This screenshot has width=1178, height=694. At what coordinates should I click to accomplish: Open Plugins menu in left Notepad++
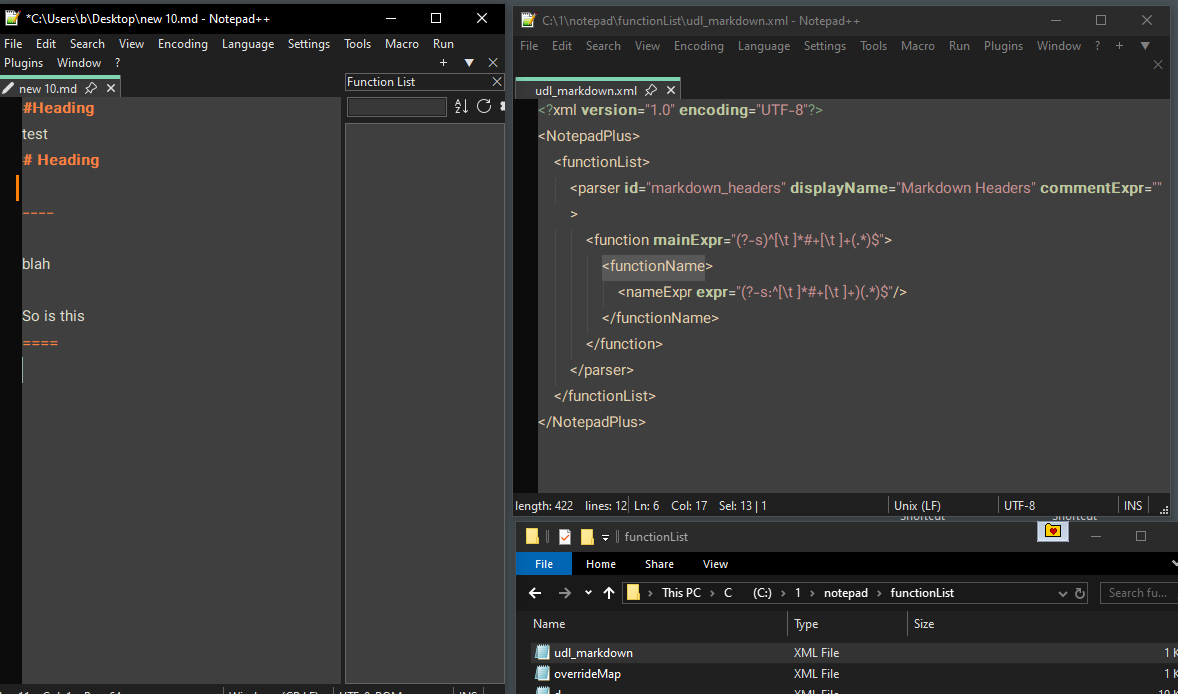23,63
